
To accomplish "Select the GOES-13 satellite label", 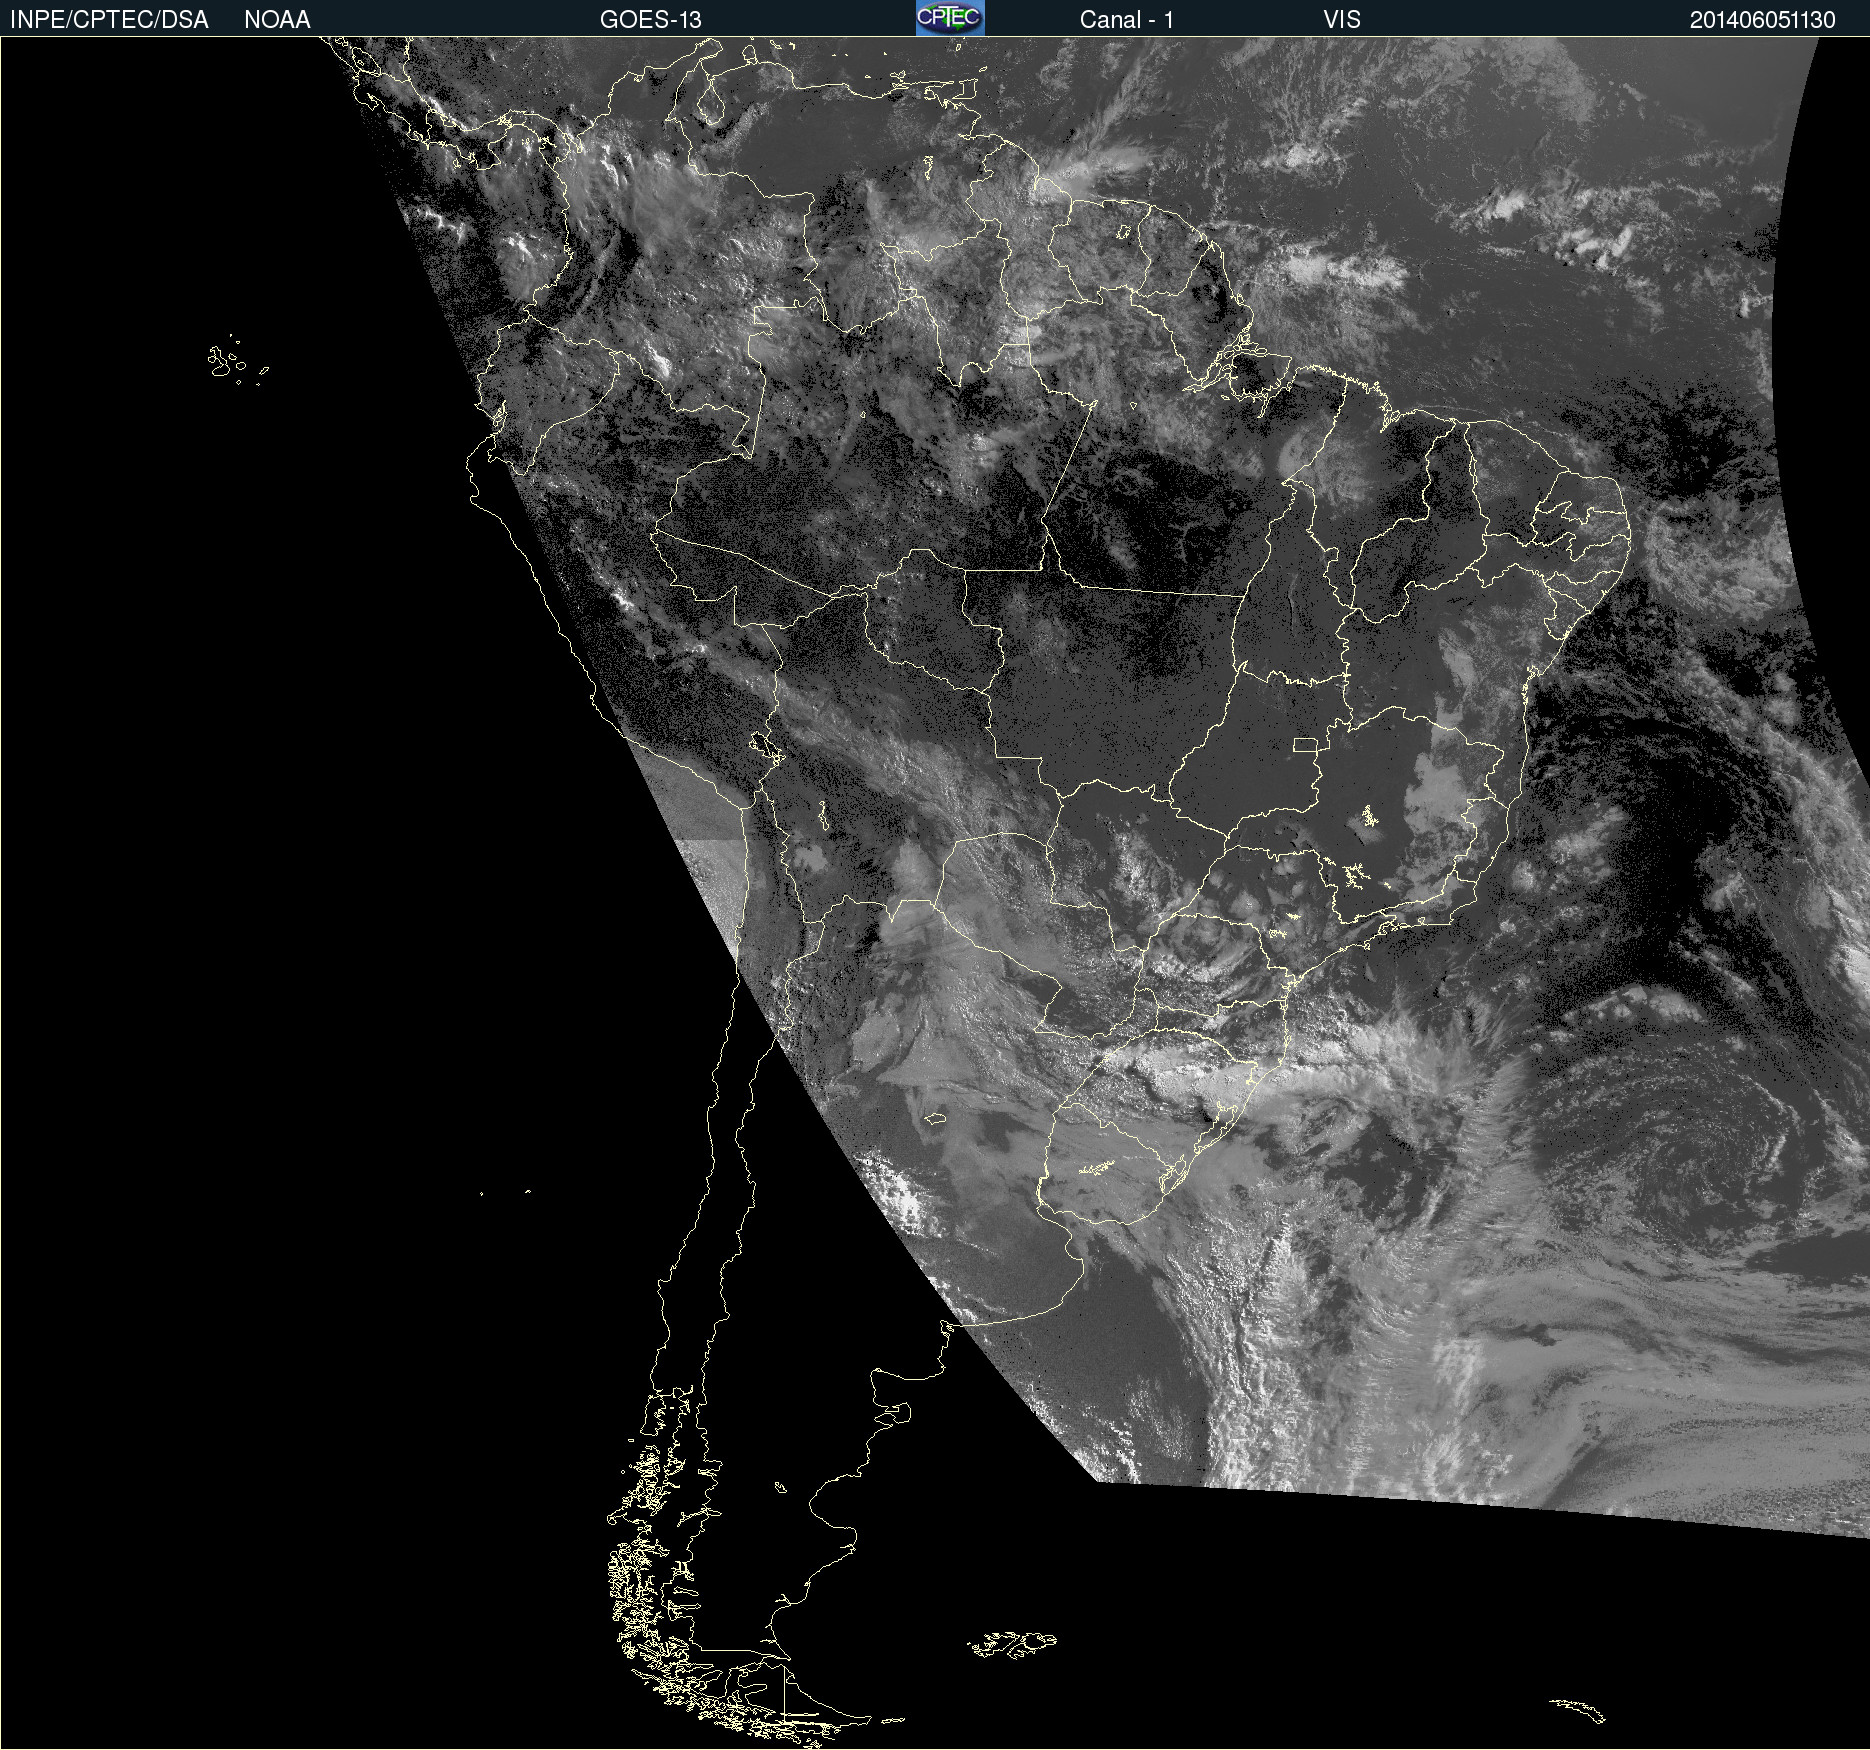I will pyautogui.click(x=650, y=20).
